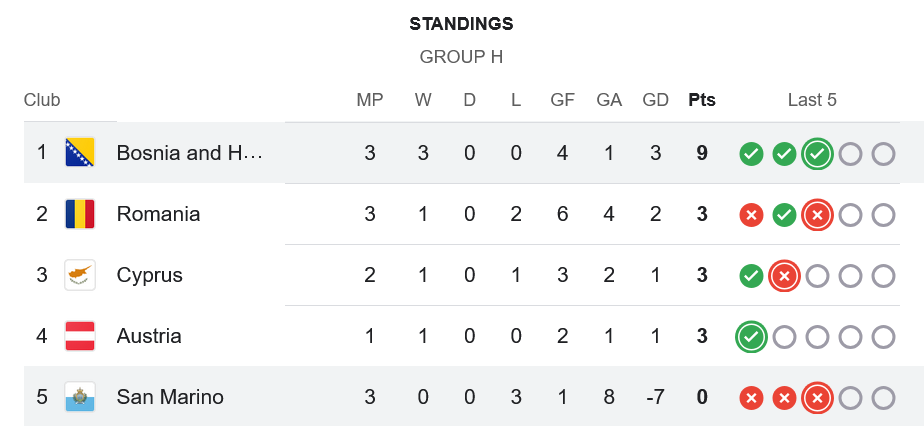
Task: Click Bosnia's highlighted third win checkmark
Action: (817, 154)
